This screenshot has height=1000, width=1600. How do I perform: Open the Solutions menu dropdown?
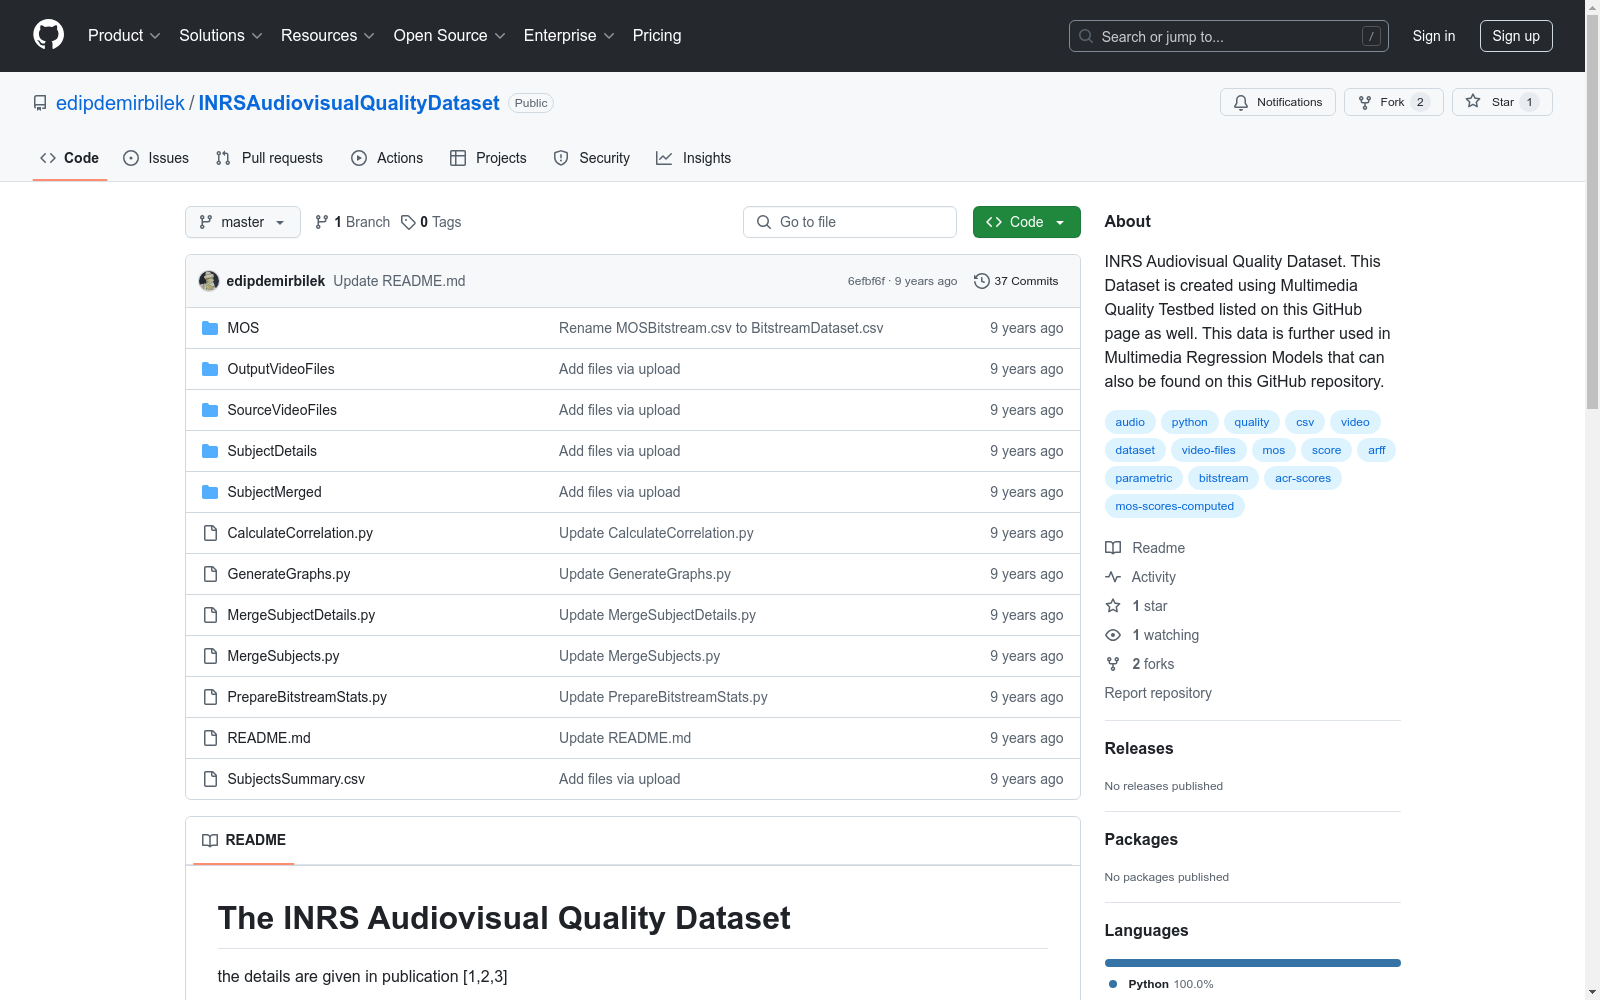tap(221, 35)
